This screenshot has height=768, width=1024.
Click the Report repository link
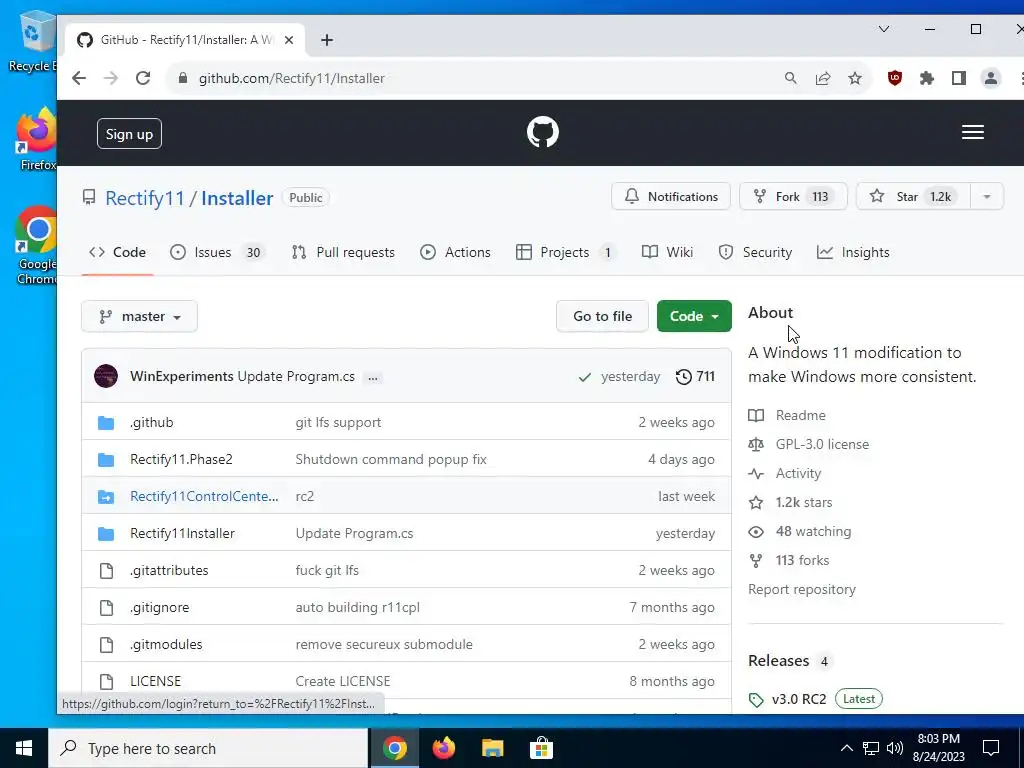tap(801, 589)
